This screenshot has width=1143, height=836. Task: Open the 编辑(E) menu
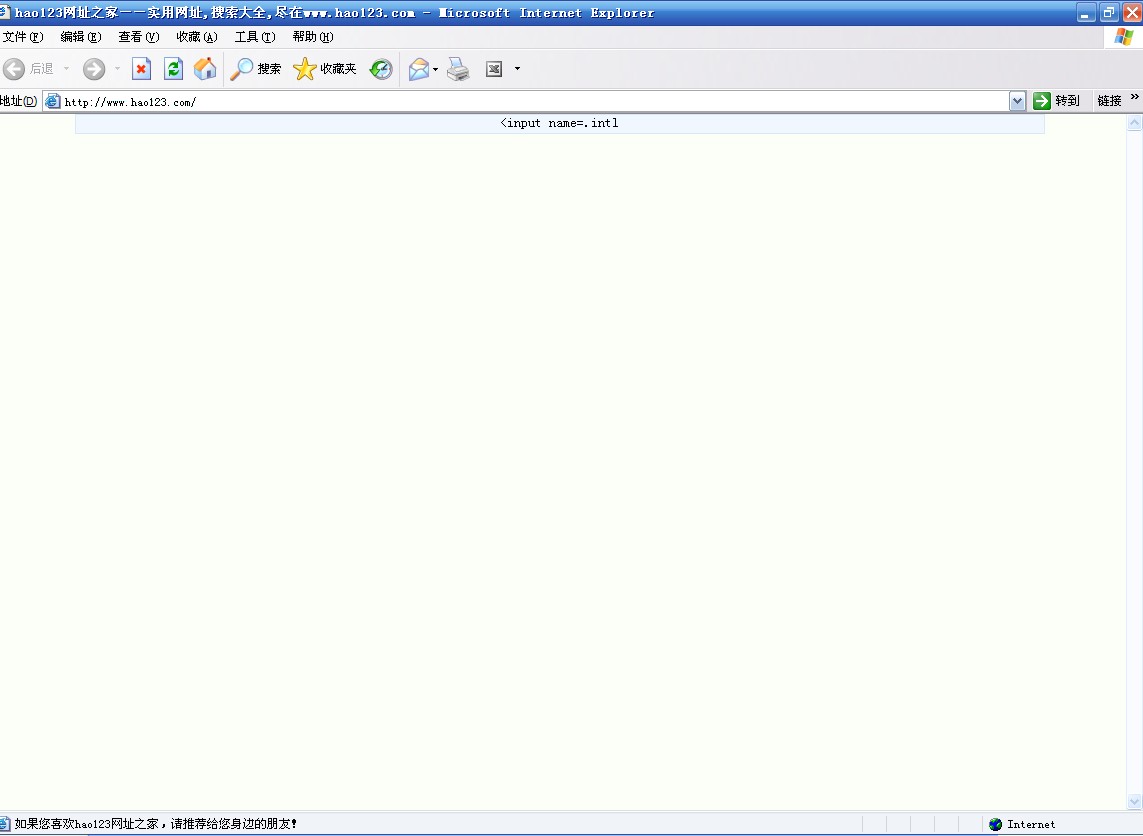pos(81,37)
